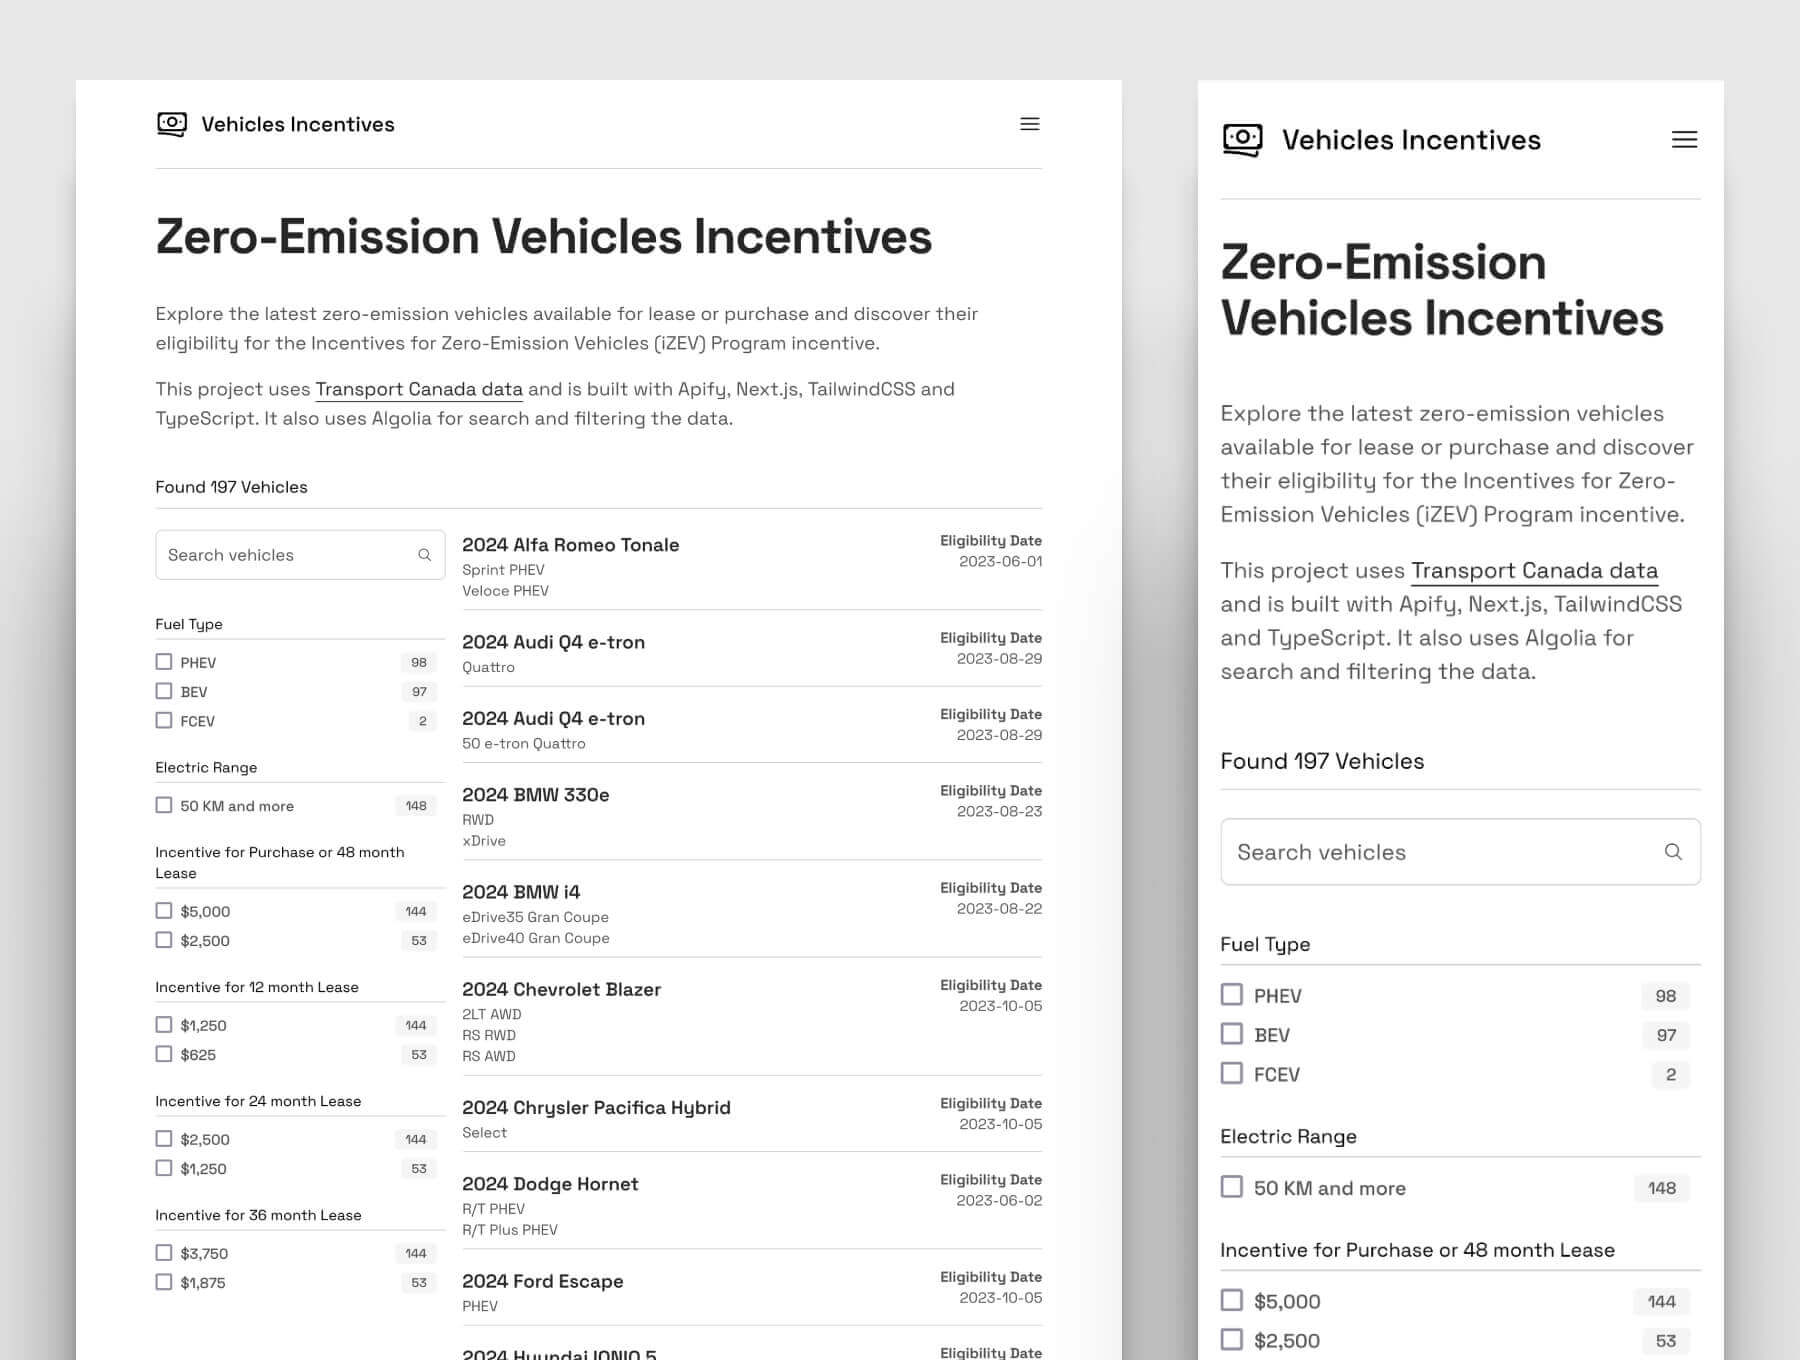The height and width of the screenshot is (1360, 1800).
Task: Open Transport Canada data link in mobile view
Action: tap(1534, 571)
